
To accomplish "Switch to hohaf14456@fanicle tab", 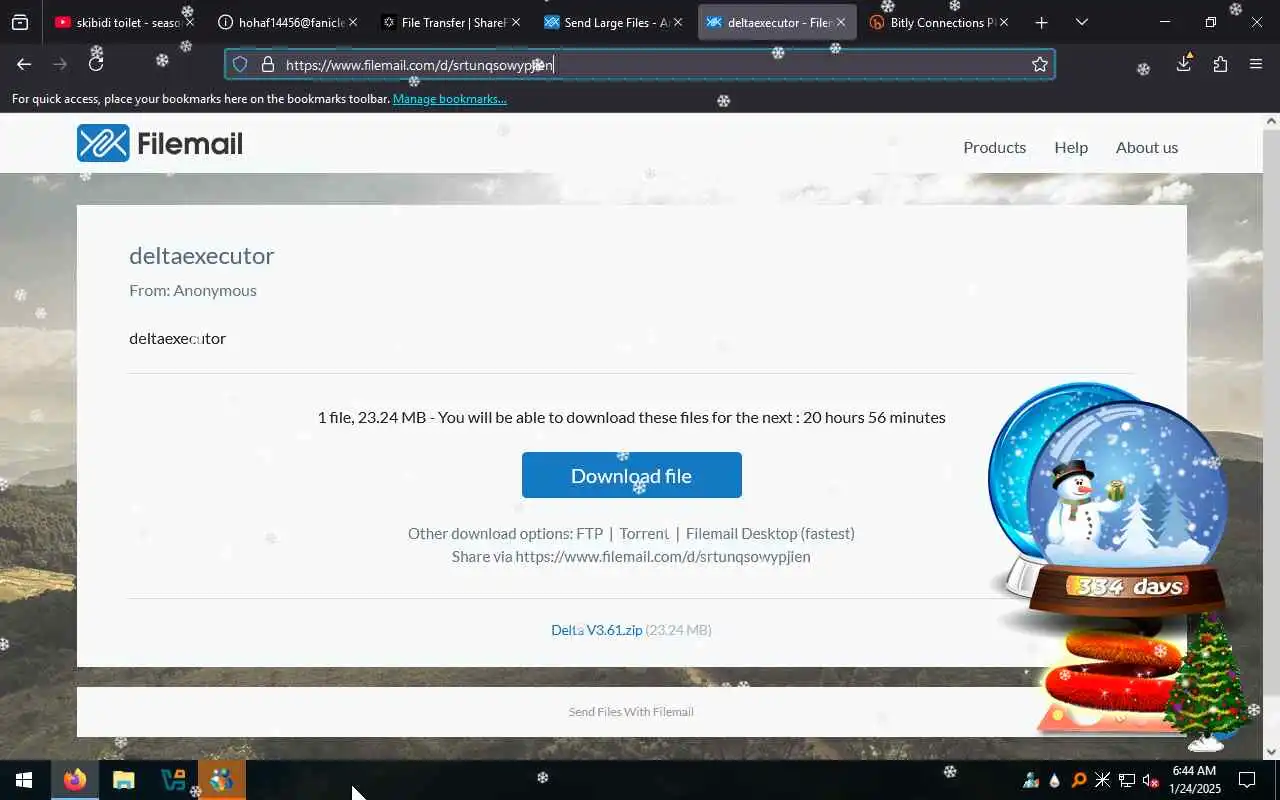I will tap(287, 22).
